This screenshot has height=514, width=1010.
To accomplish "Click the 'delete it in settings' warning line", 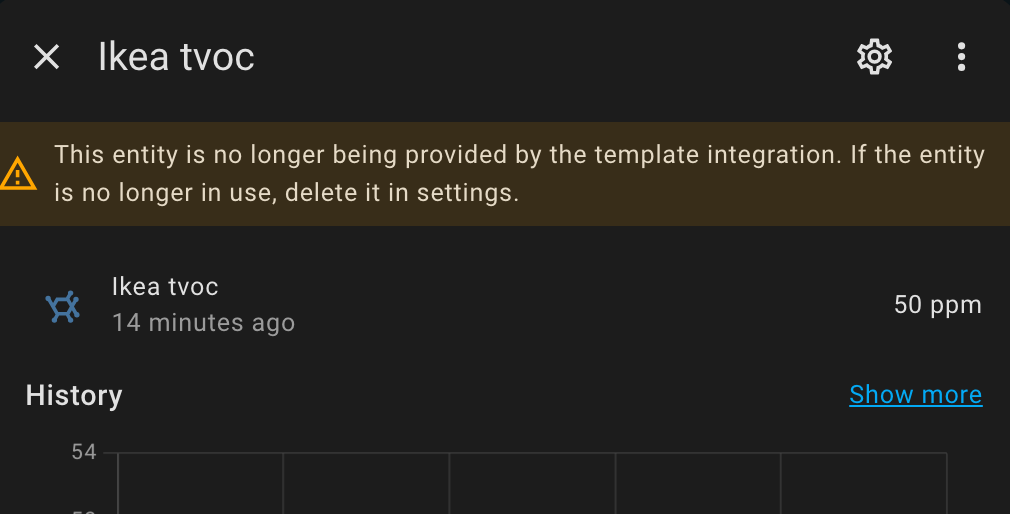I will click(287, 193).
